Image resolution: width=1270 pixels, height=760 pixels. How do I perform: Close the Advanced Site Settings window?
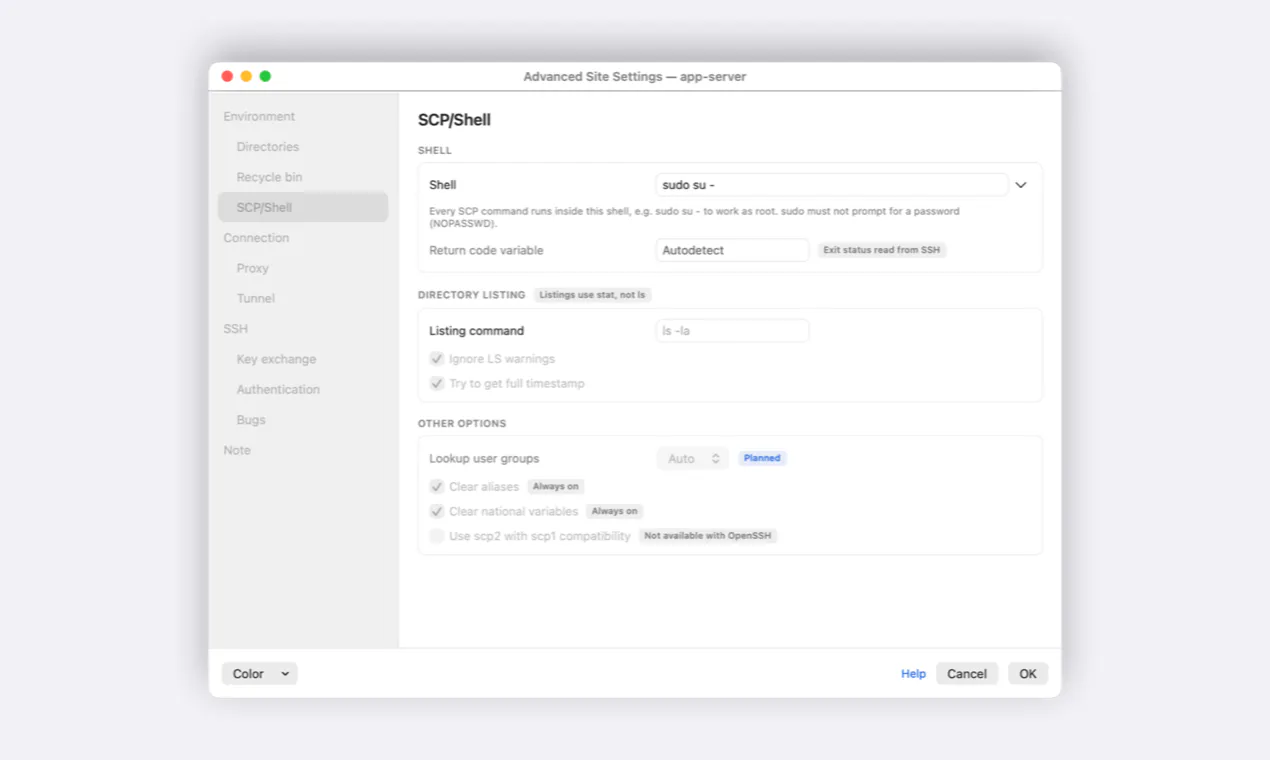pyautogui.click(x=227, y=76)
